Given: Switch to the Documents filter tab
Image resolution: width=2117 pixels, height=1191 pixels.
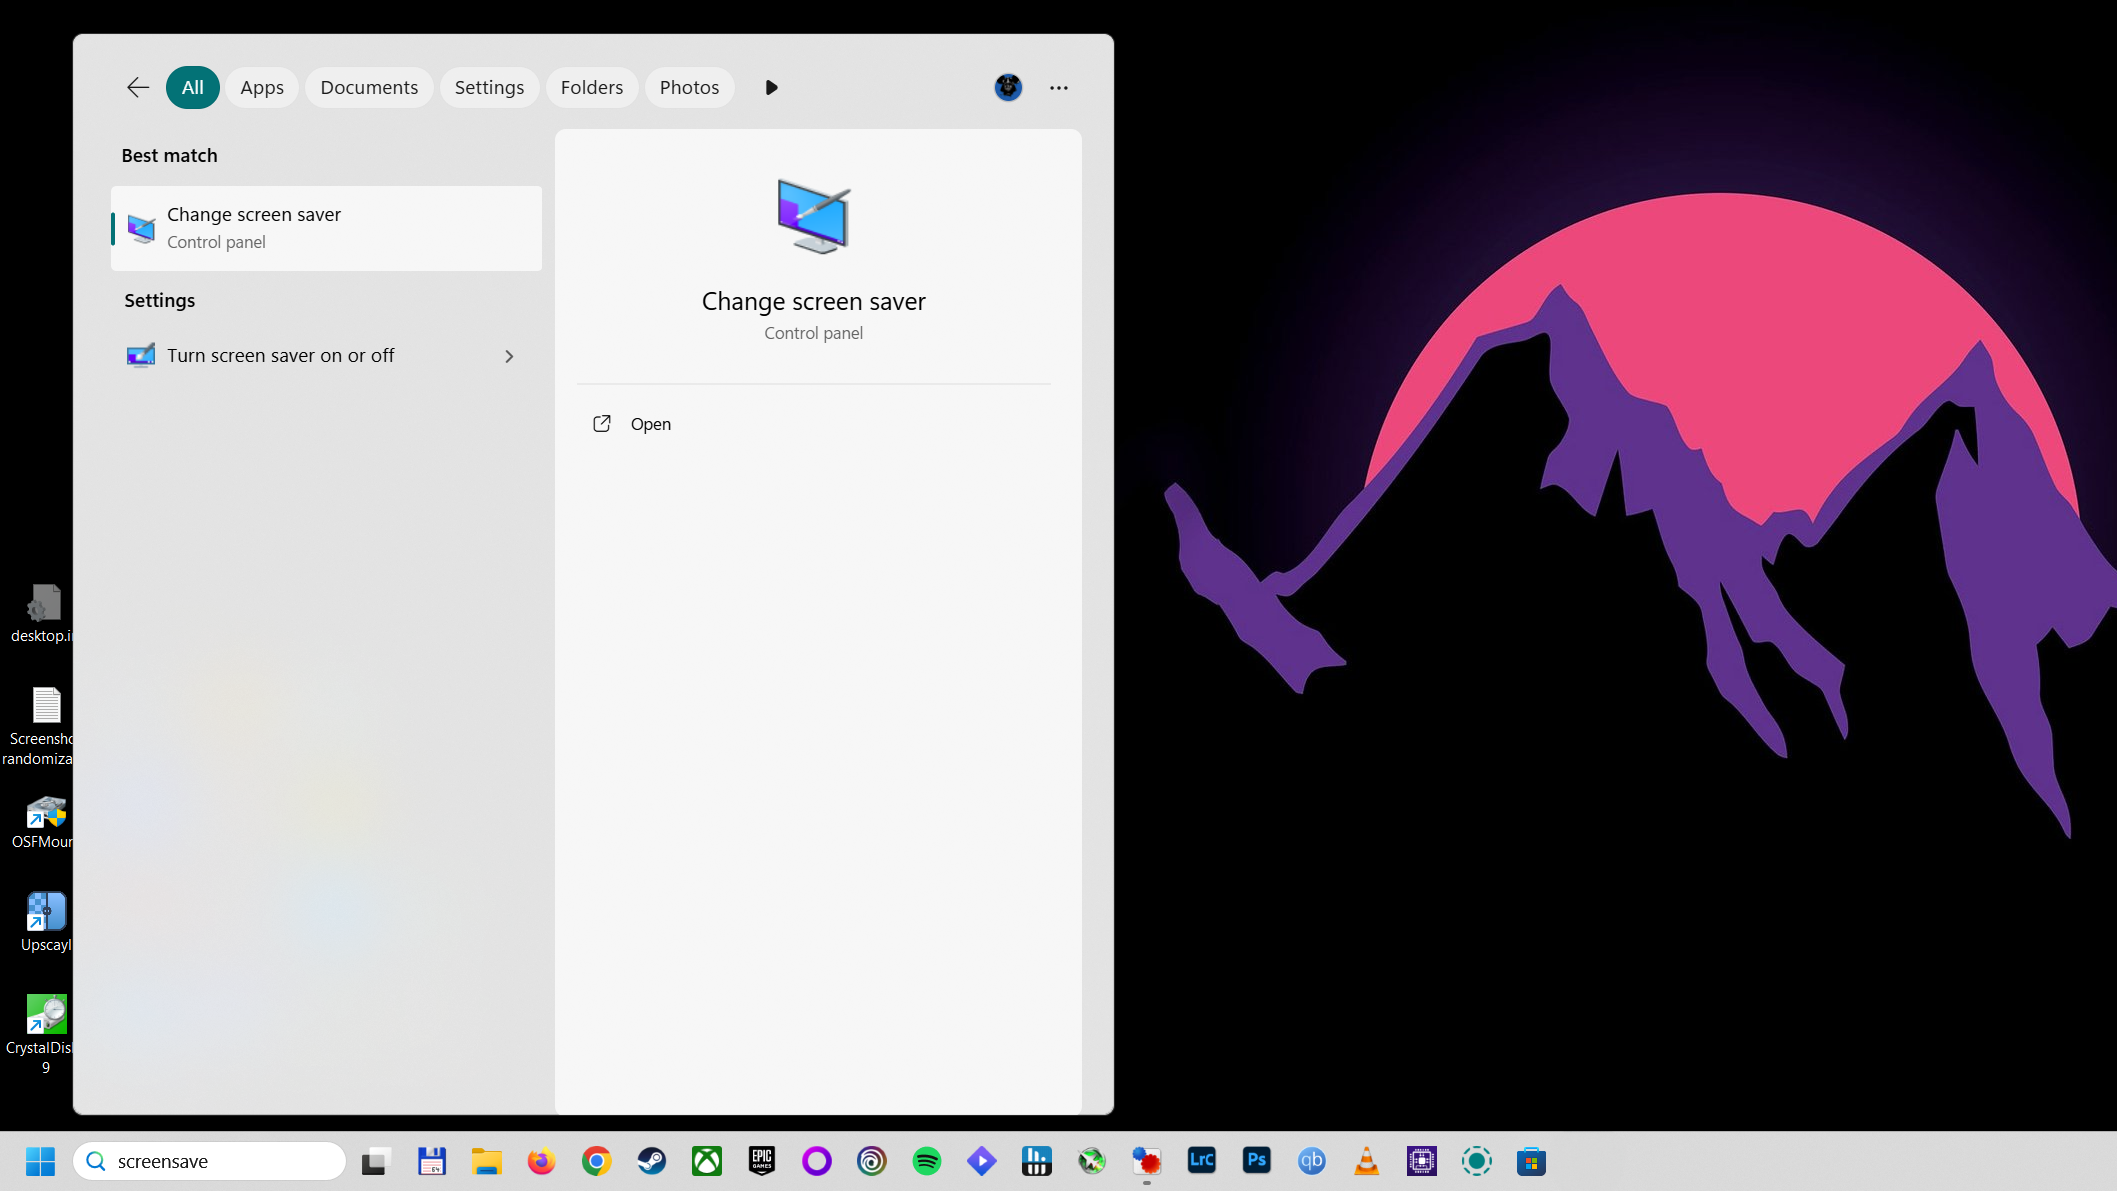Looking at the screenshot, I should click(369, 87).
